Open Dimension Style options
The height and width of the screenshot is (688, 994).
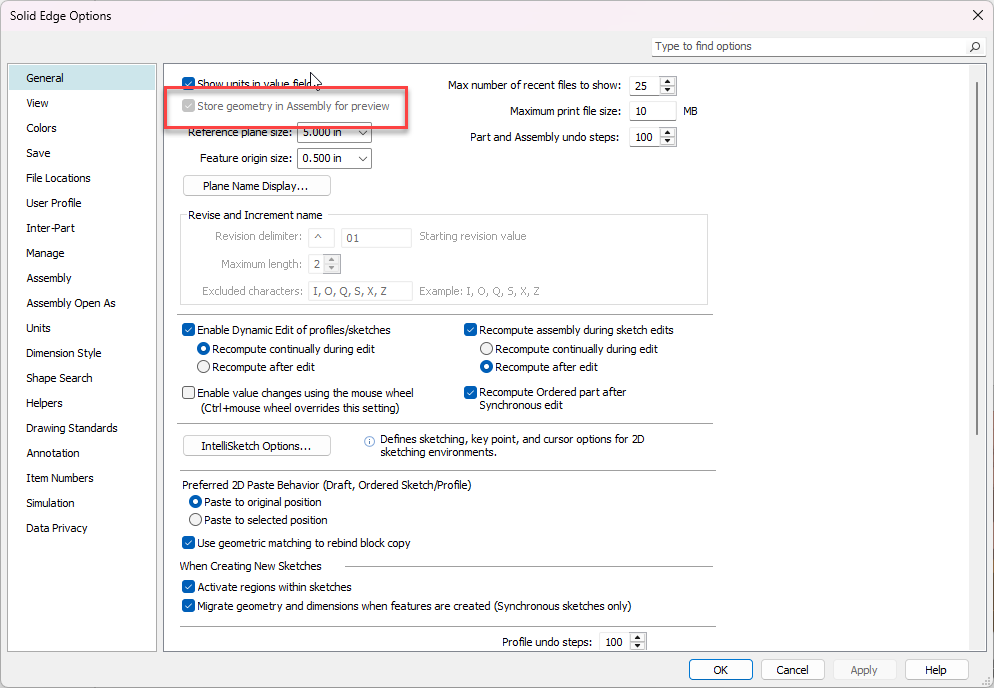click(82, 353)
